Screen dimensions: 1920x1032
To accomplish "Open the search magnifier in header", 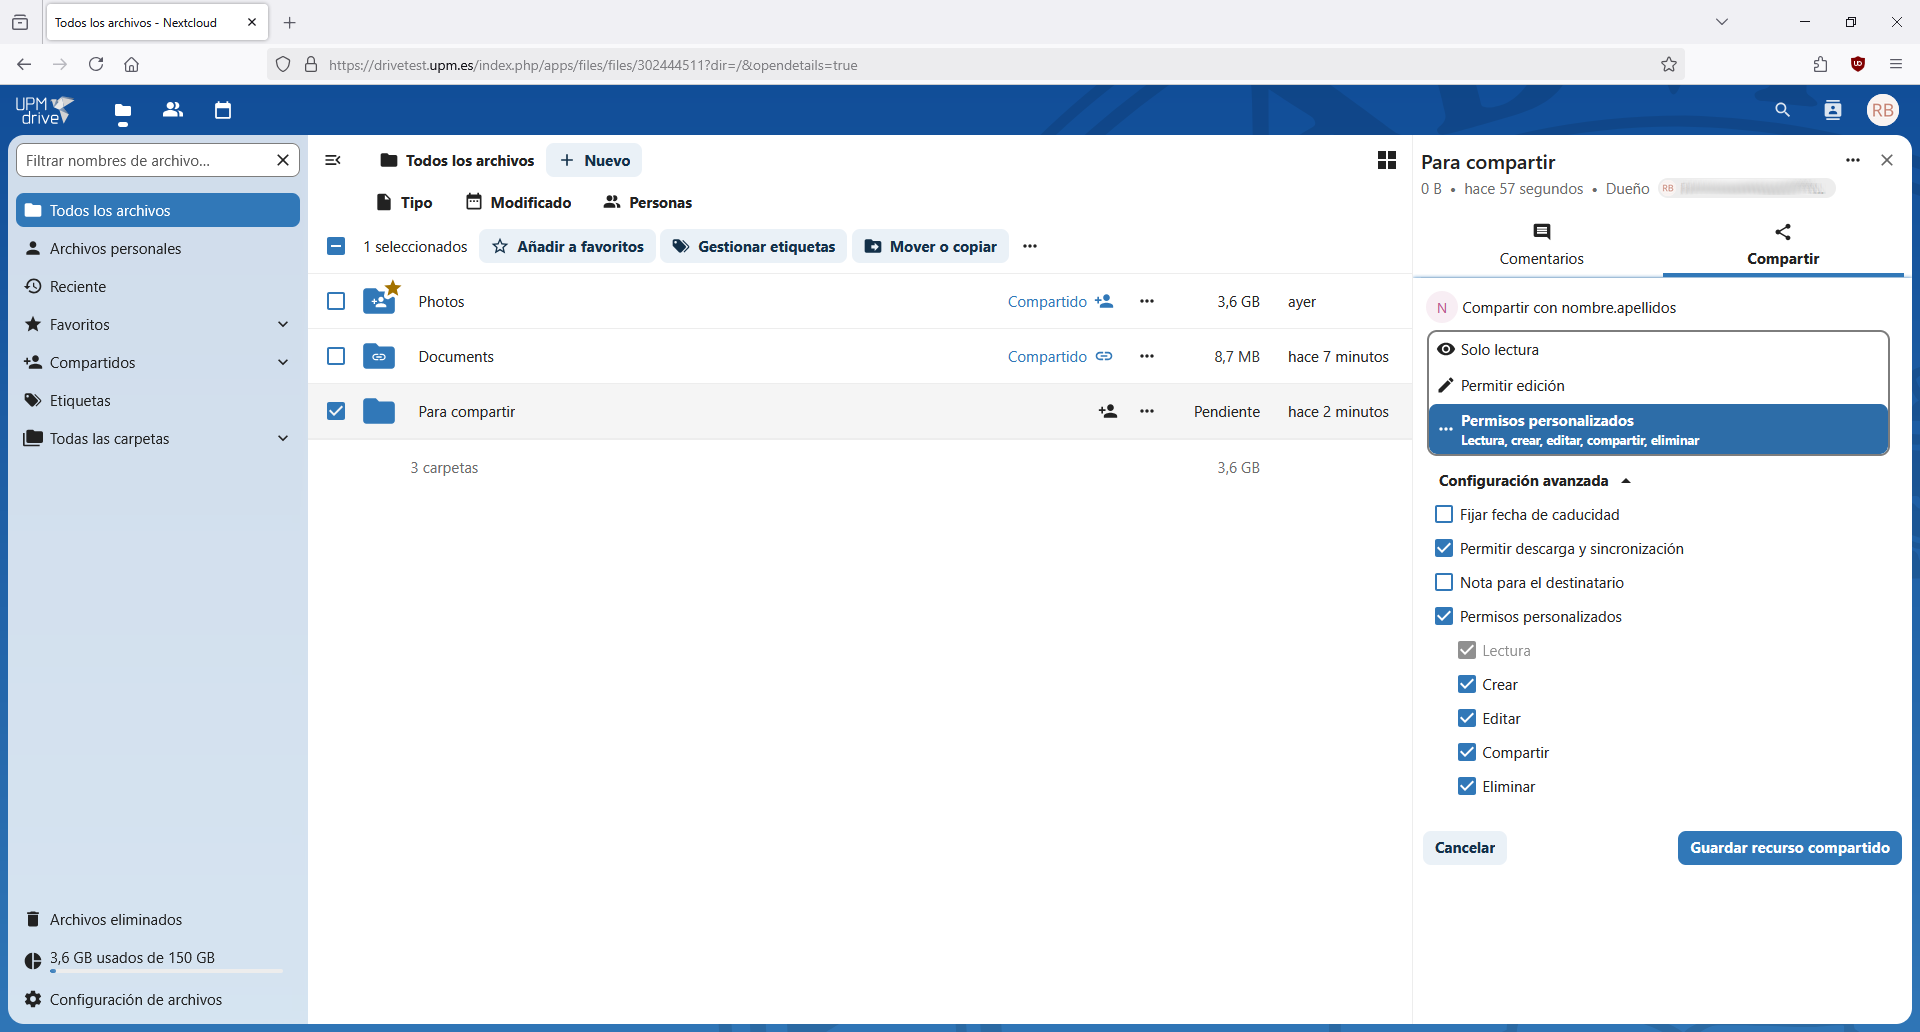I will (1782, 110).
